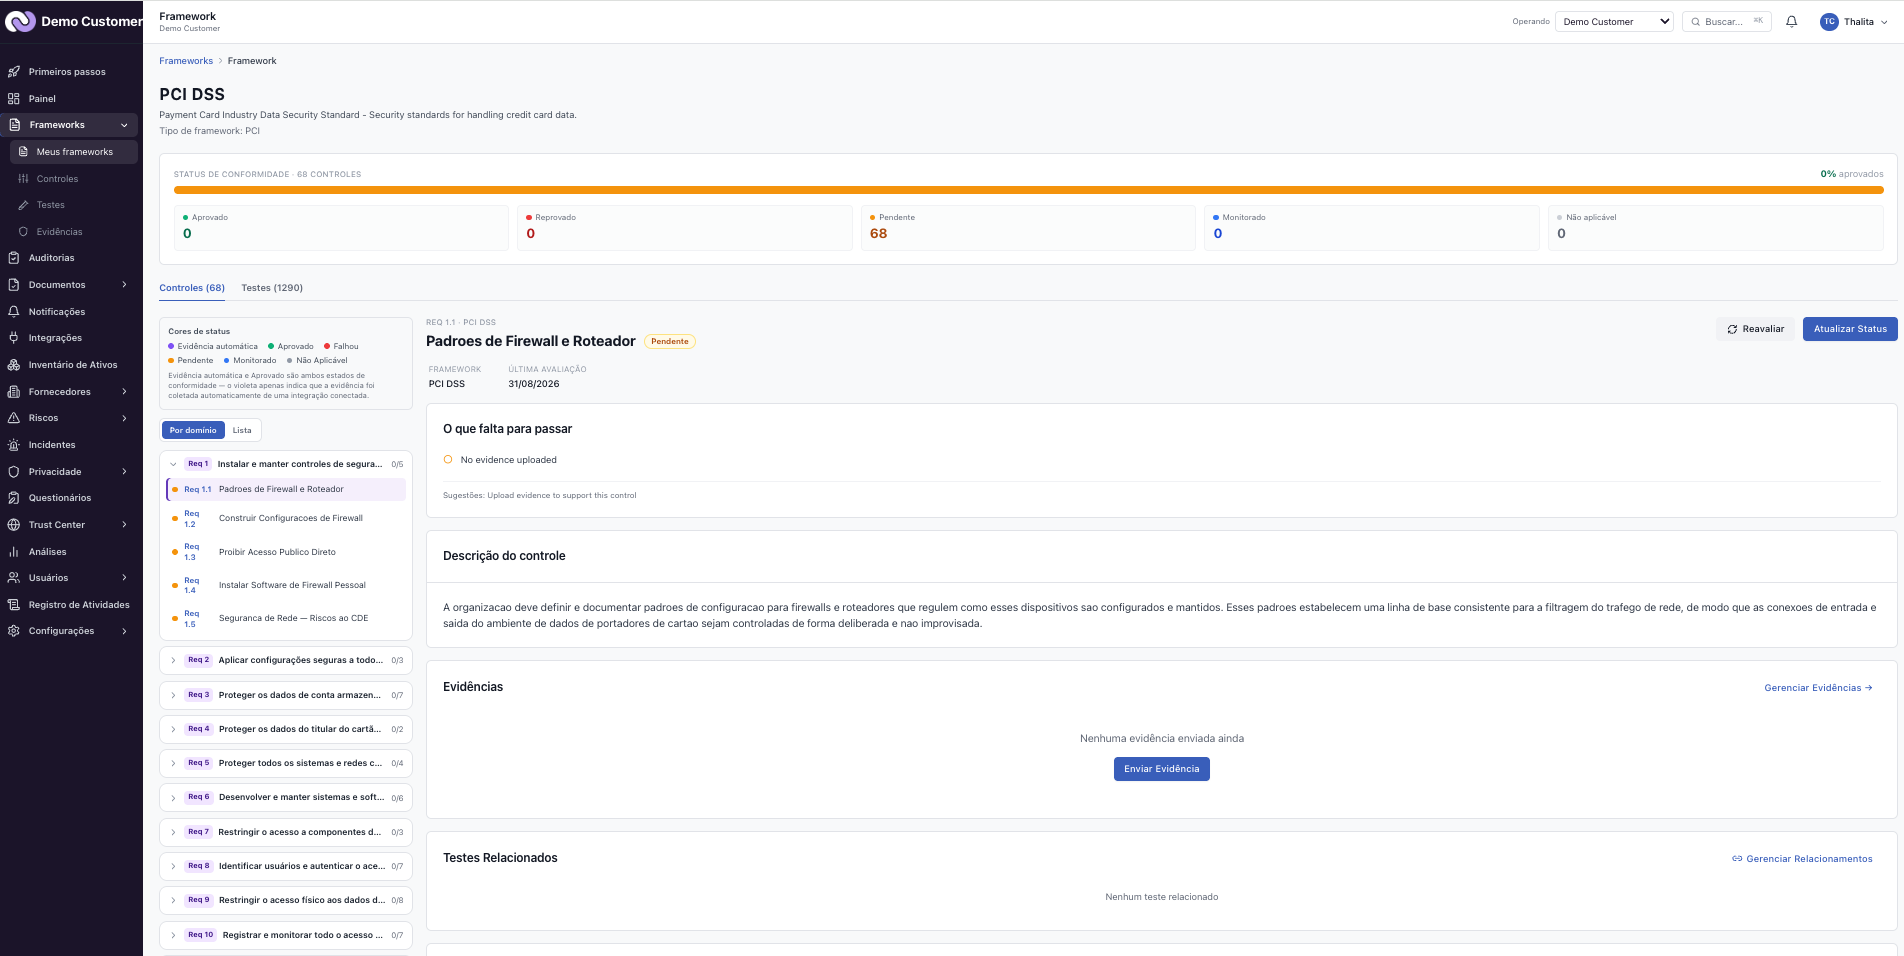
Task: Switch view to Por domínio
Action: (193, 430)
